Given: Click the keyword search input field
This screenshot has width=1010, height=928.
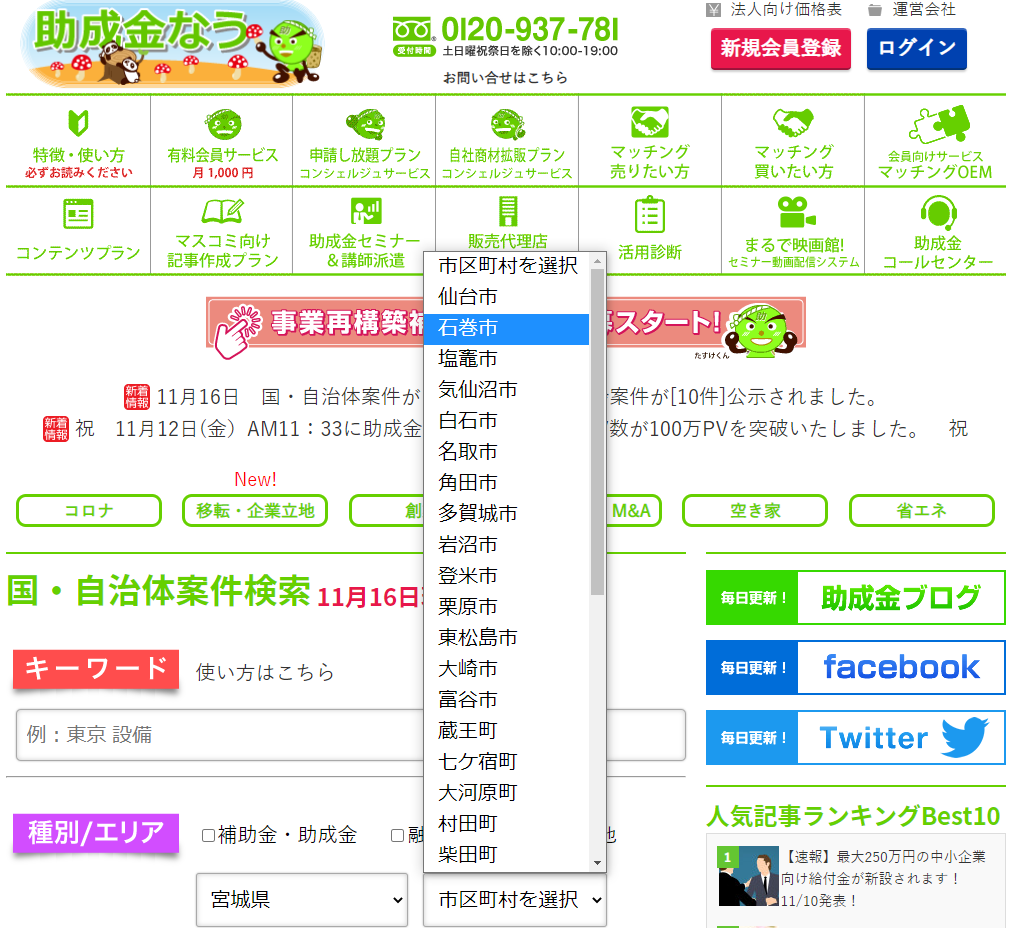Looking at the screenshot, I should click(x=220, y=735).
